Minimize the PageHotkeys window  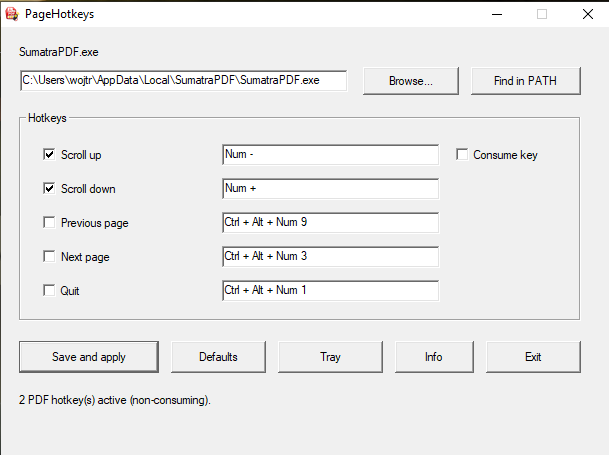tap(497, 14)
